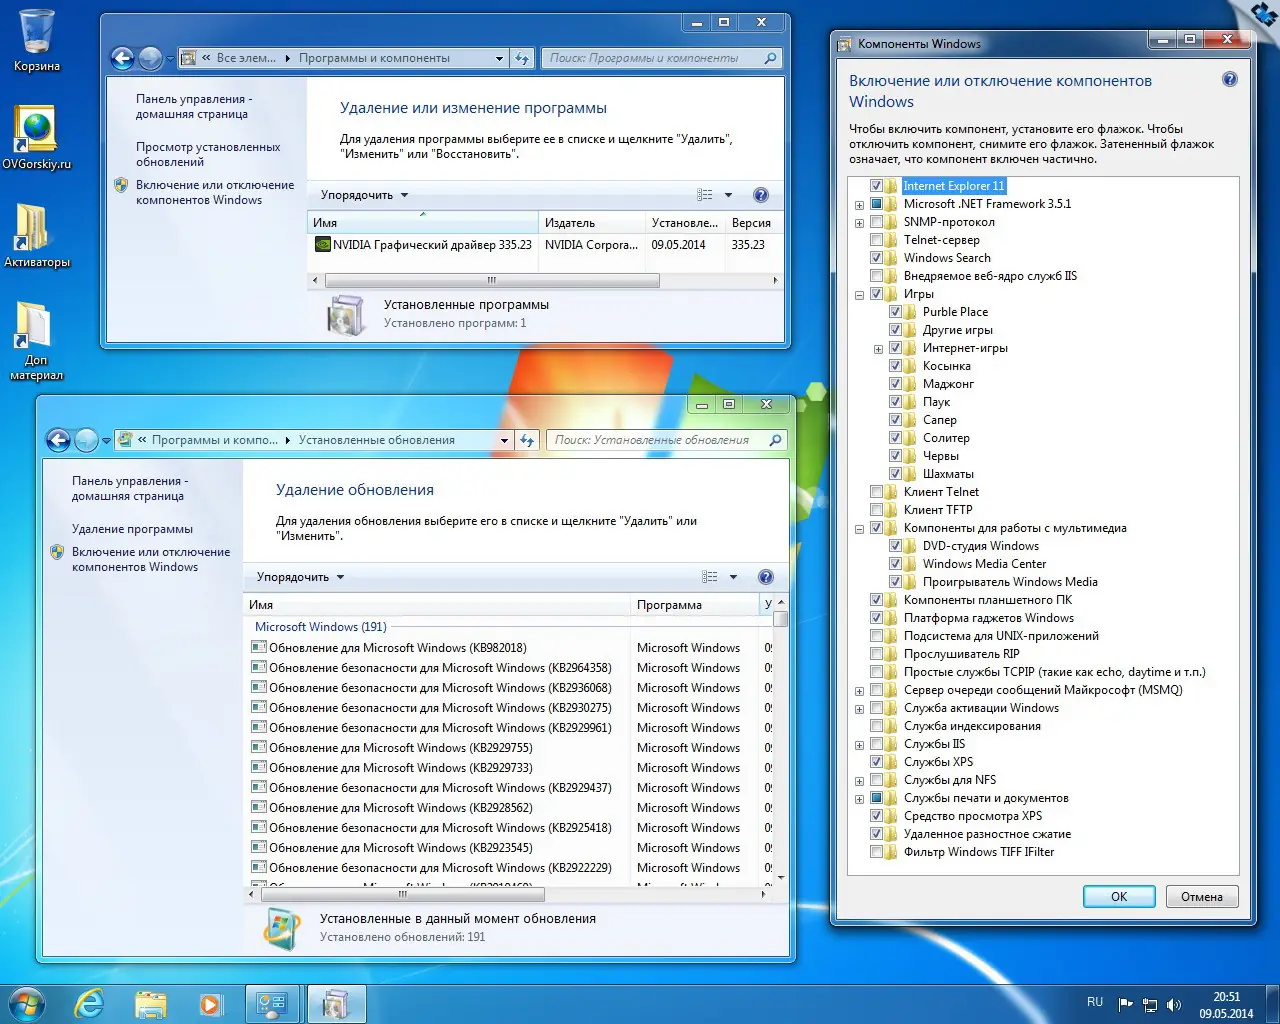Go back in Установленные обновления window
1280x1024 pixels.
point(58,440)
